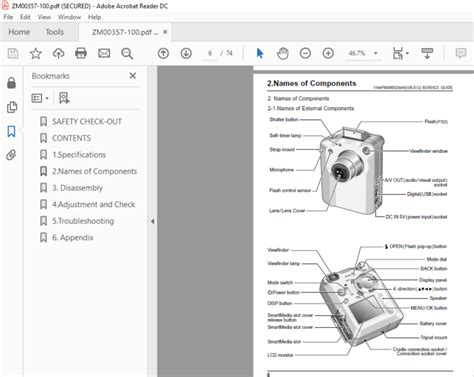
Task: Switch to the Tools tab
Action: pos(55,32)
